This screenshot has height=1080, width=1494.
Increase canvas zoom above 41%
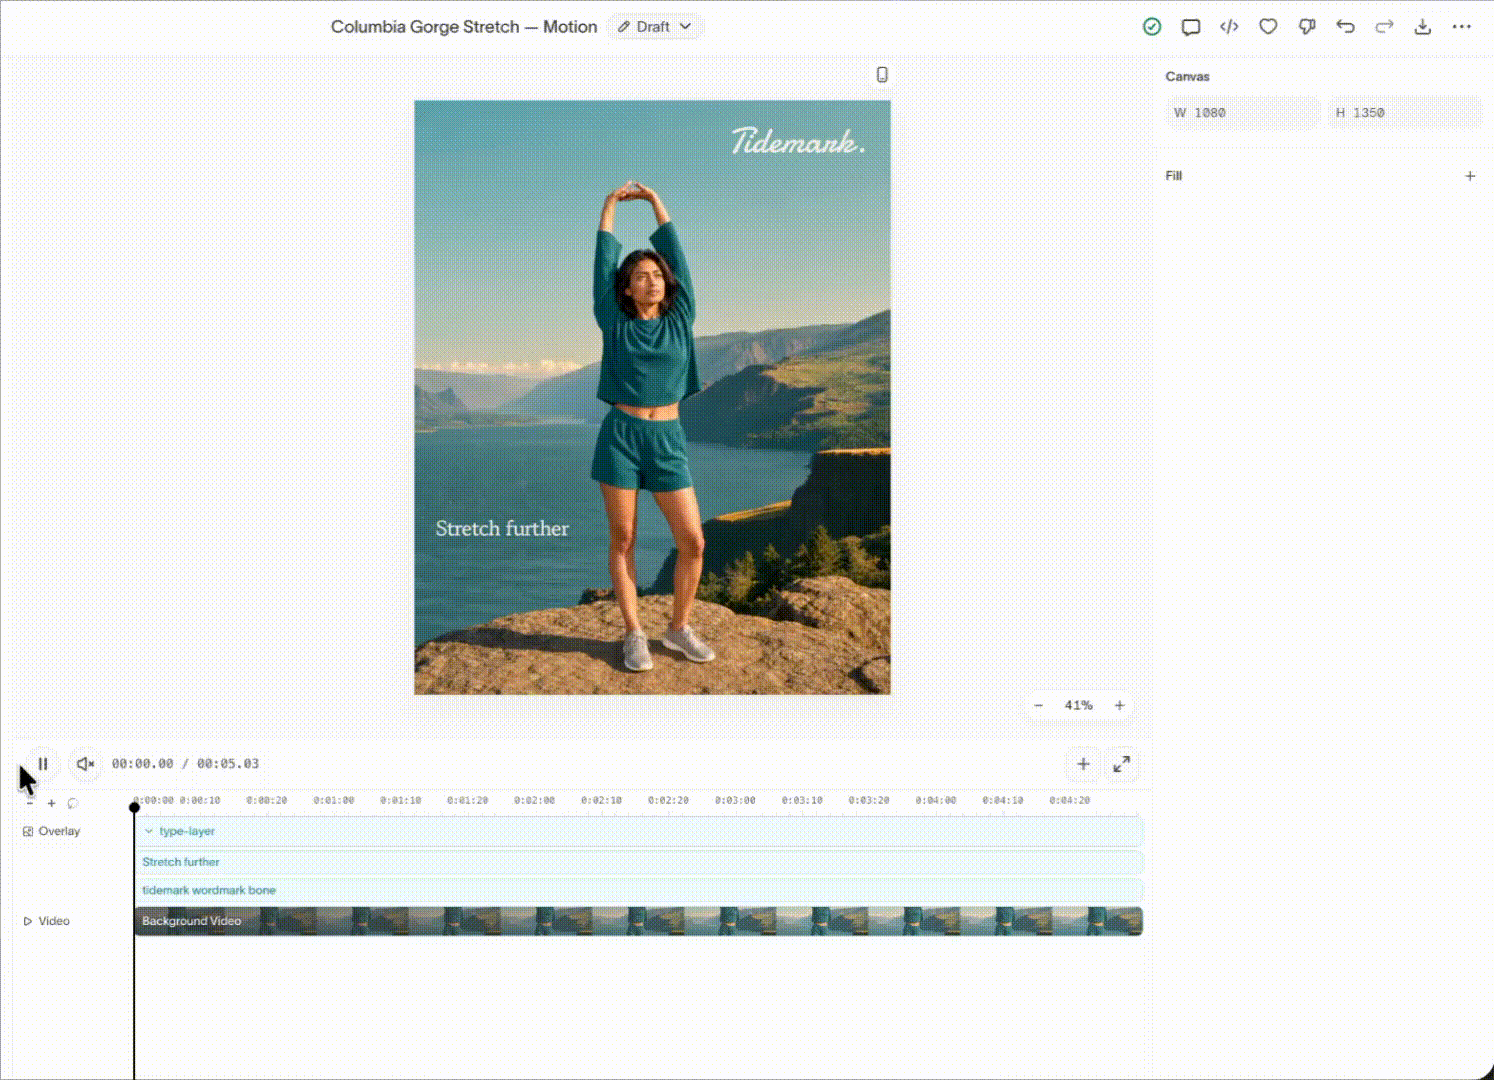point(1119,705)
